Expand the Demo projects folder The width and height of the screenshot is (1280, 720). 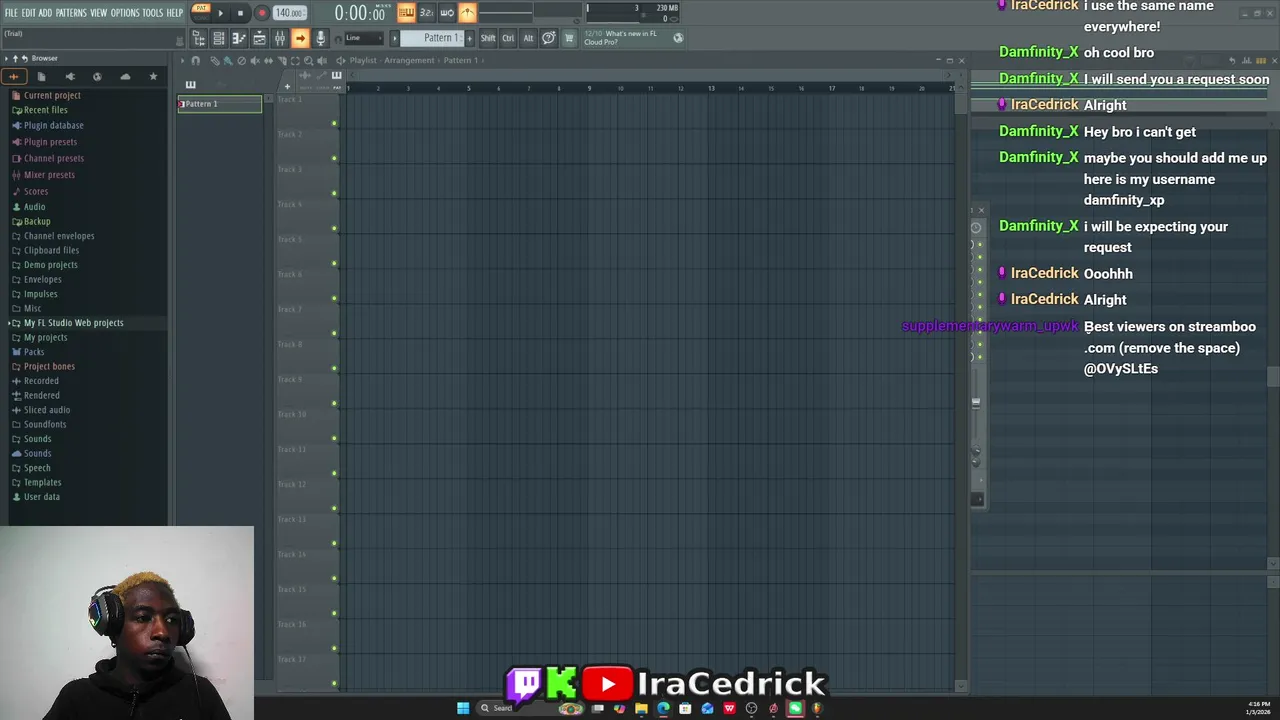(51, 265)
